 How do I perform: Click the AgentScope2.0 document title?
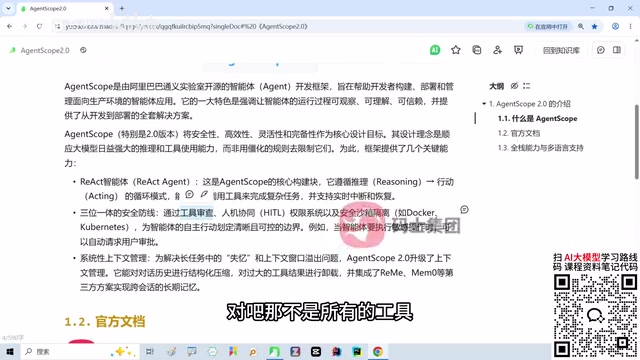(x=45, y=50)
